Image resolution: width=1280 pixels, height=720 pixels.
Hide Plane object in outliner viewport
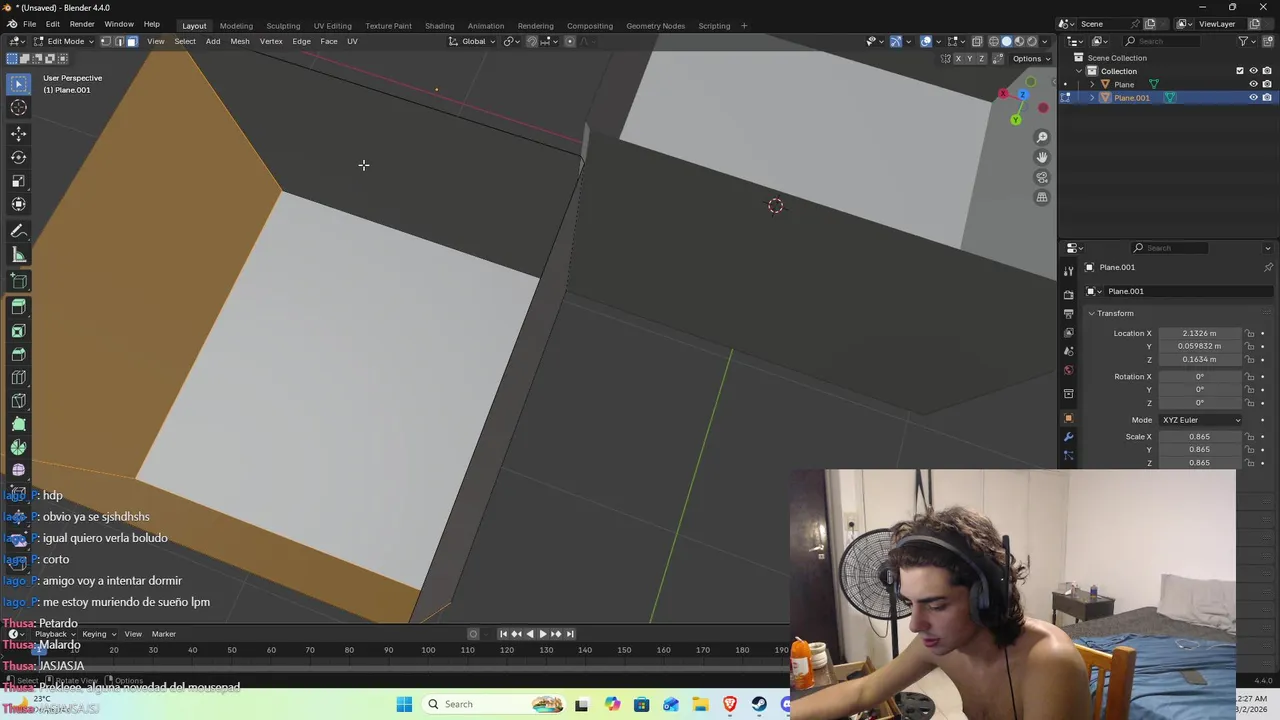pos(1253,84)
